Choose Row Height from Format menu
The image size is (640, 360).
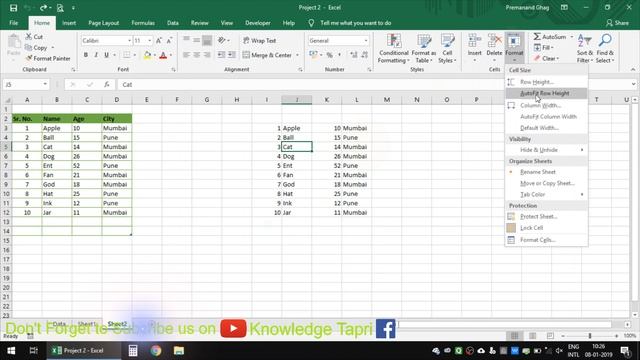click(x=547, y=82)
